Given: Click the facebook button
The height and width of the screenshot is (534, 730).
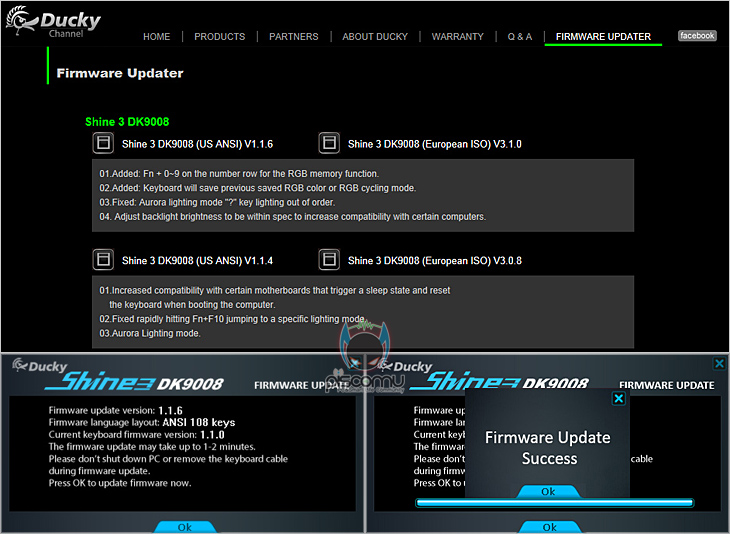Looking at the screenshot, I should pos(697,36).
